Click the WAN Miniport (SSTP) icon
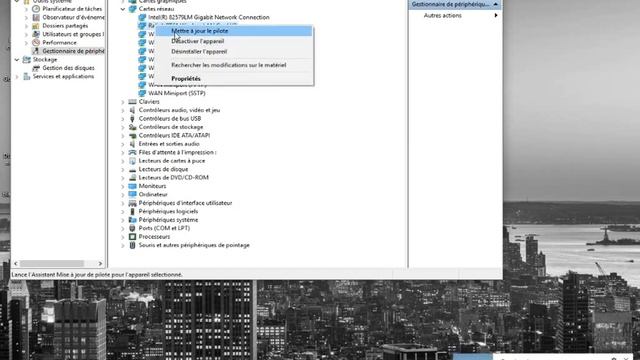This screenshot has width=640, height=360. 142,93
